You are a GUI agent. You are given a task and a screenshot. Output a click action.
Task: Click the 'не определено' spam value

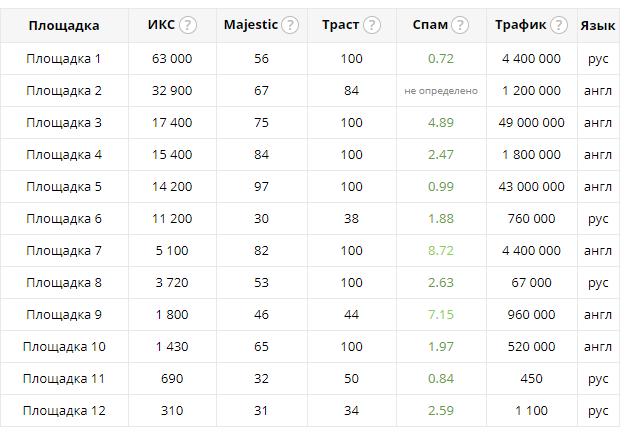pyautogui.click(x=441, y=91)
